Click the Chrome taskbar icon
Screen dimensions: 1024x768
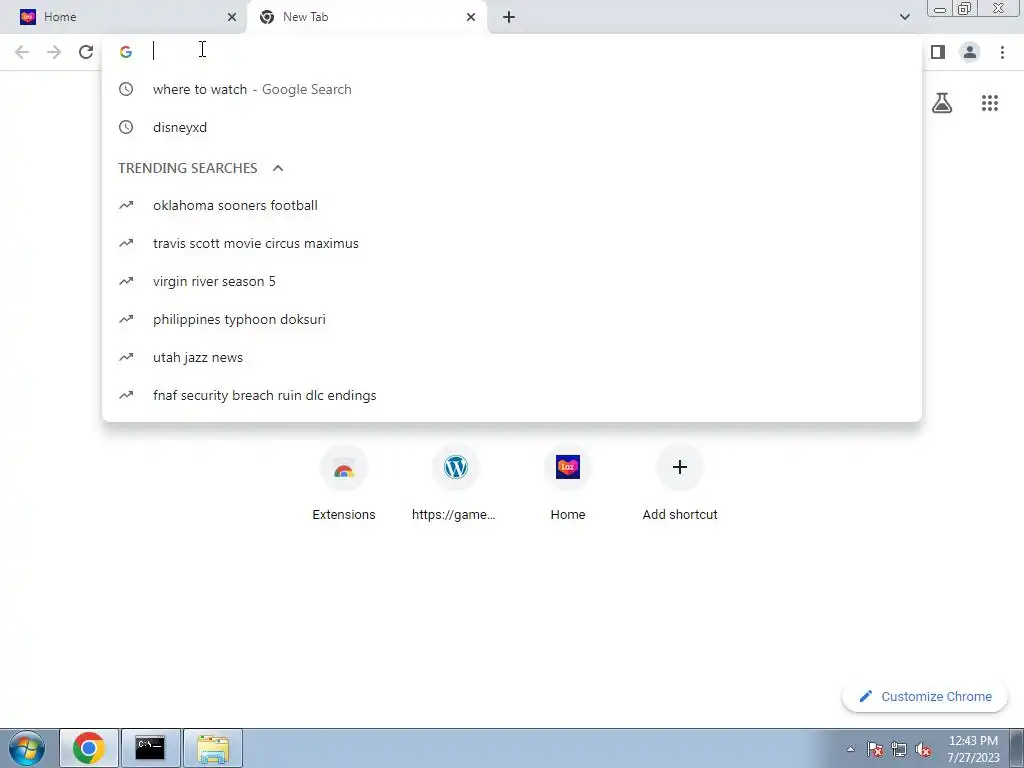pyautogui.click(x=89, y=748)
